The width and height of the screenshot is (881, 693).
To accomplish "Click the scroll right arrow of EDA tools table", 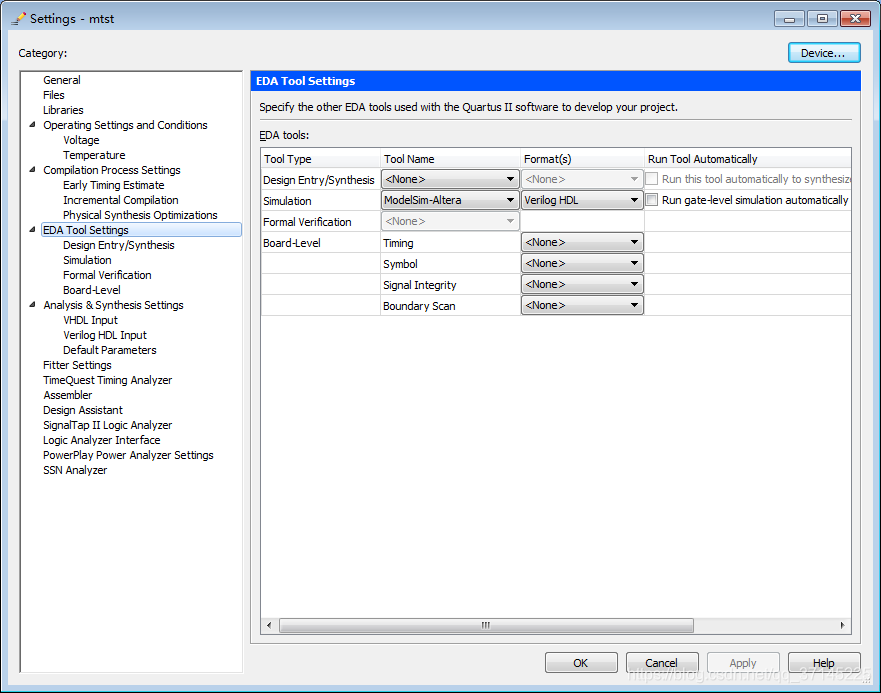I will [x=842, y=625].
